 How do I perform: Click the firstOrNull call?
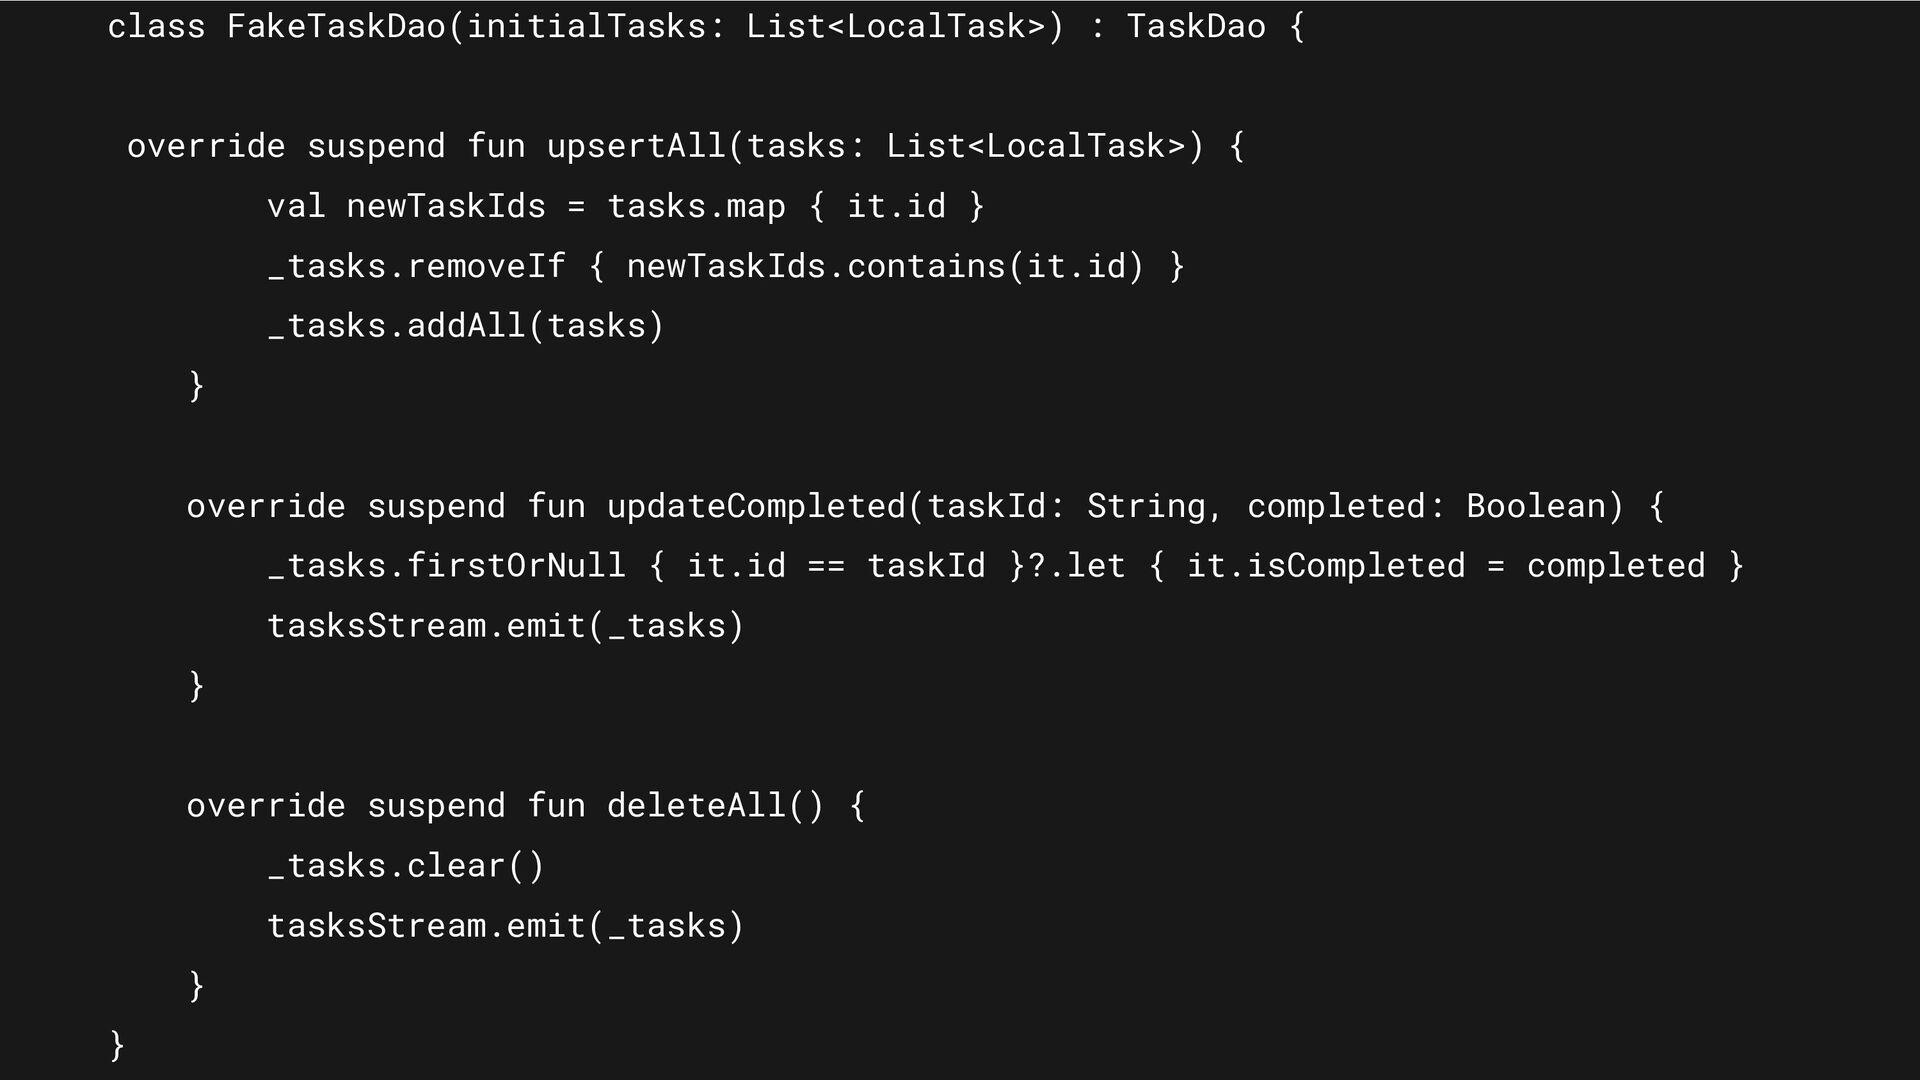[516, 566]
